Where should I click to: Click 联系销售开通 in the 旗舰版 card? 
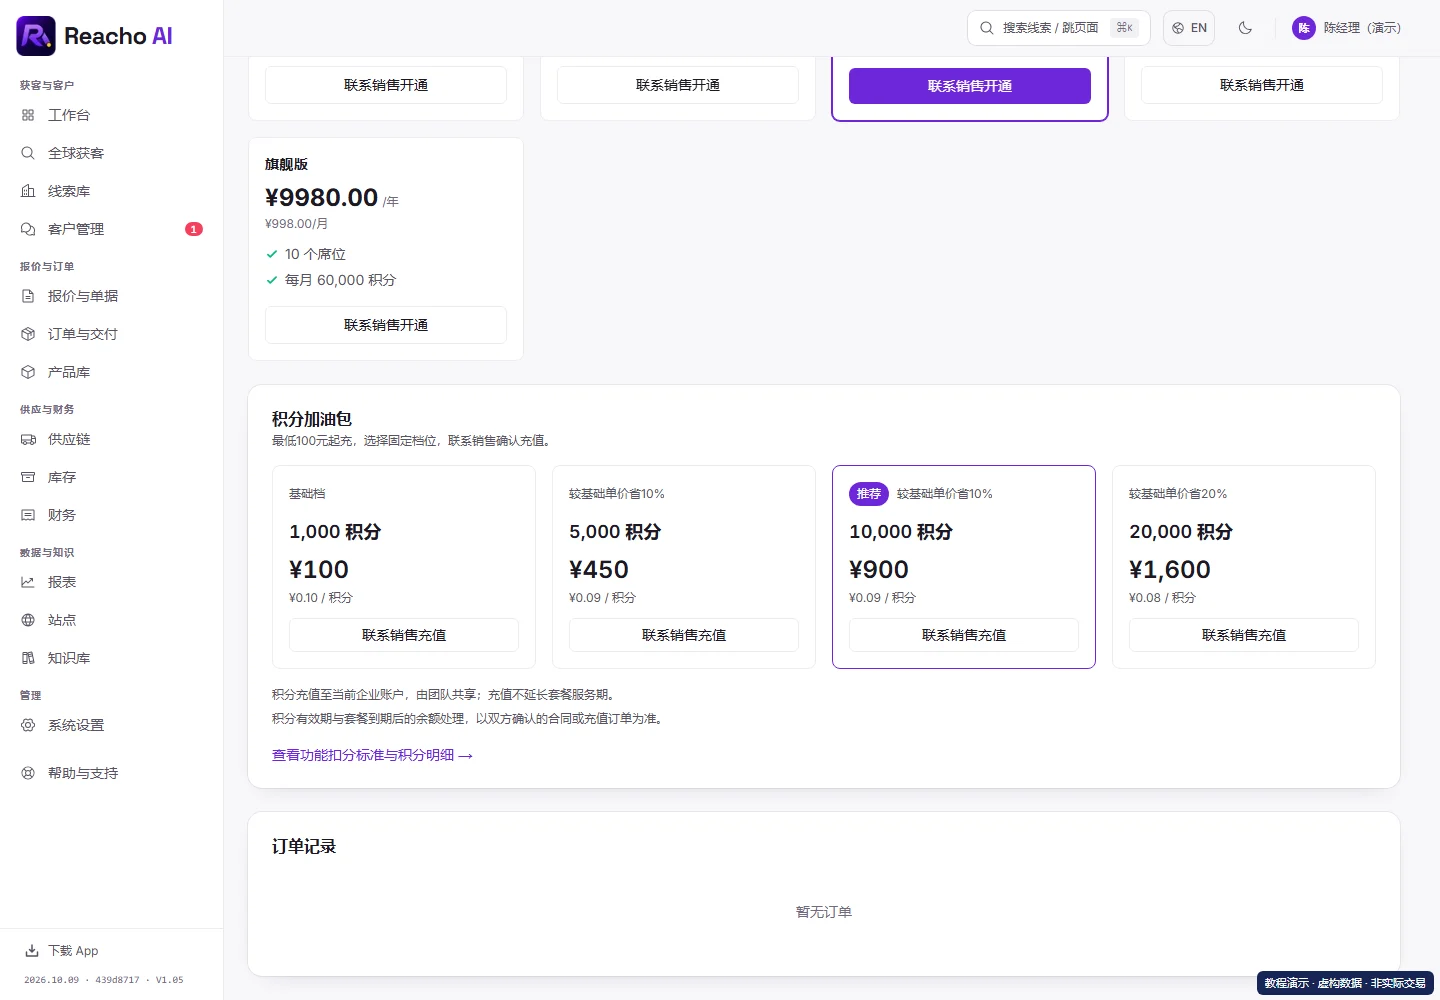pyautogui.click(x=386, y=325)
